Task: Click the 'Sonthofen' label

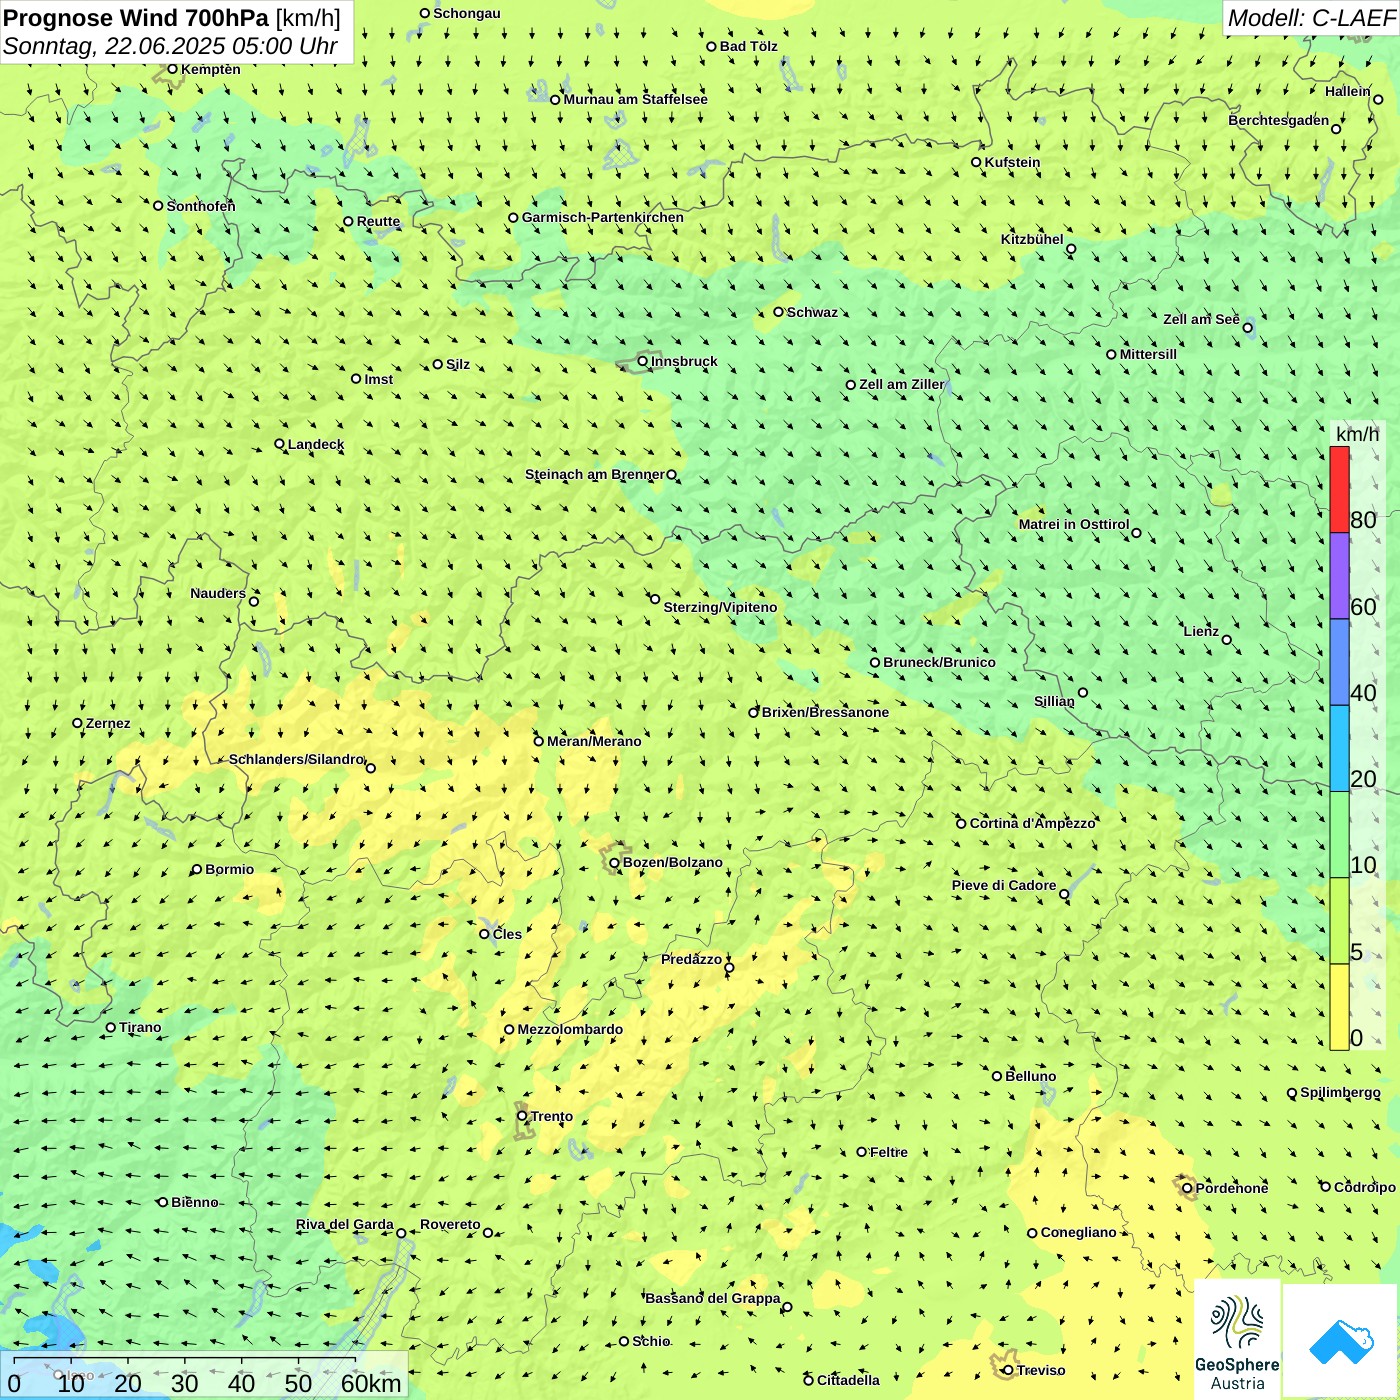Action: [x=201, y=206]
